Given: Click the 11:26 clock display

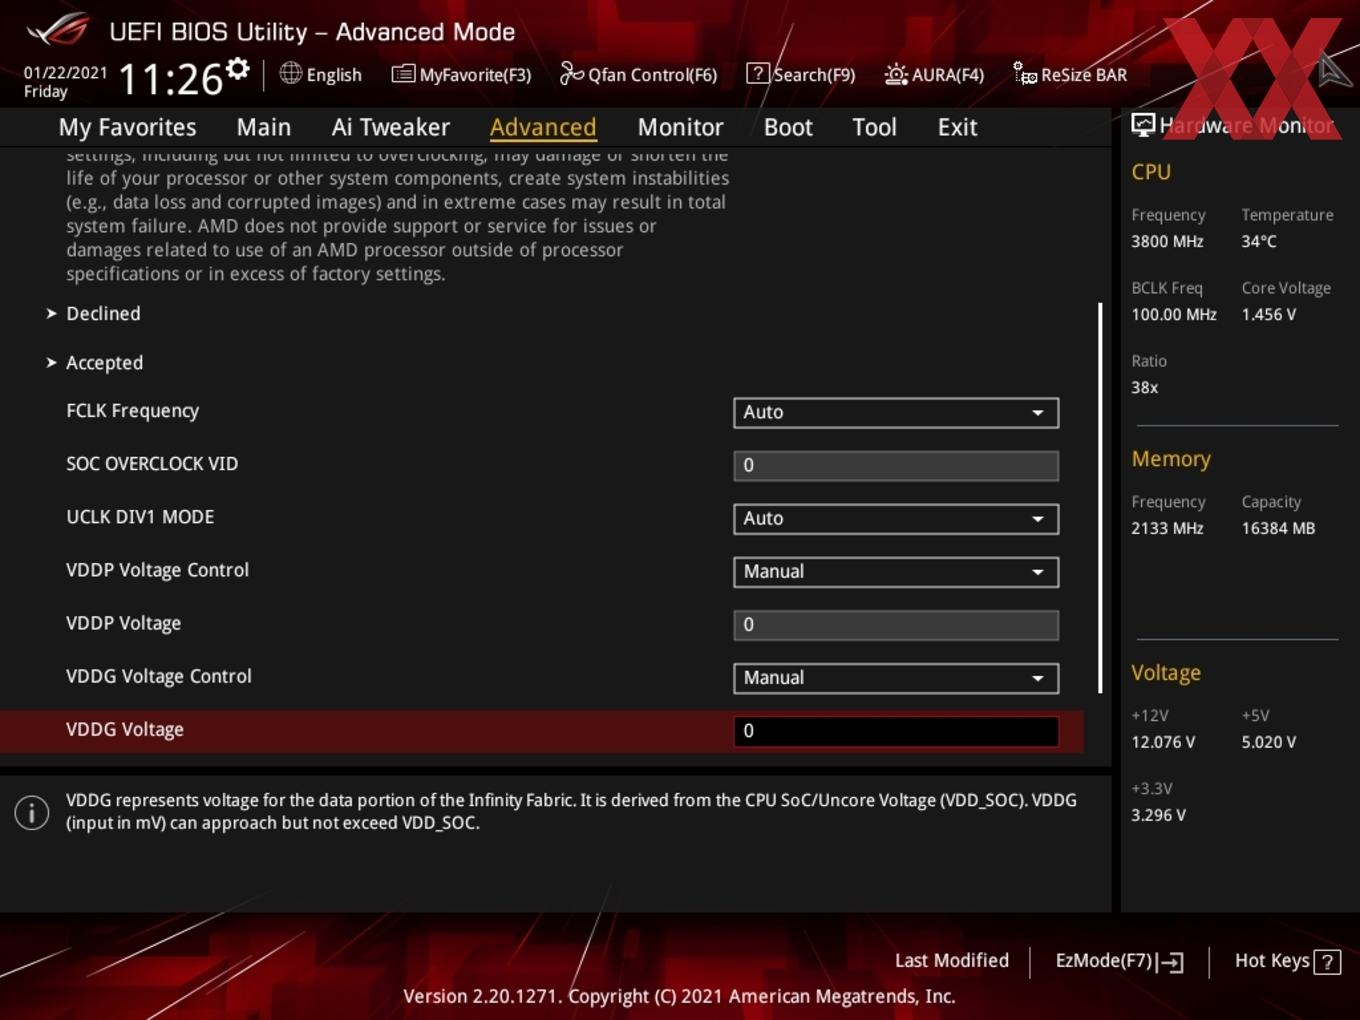Looking at the screenshot, I should [170, 79].
